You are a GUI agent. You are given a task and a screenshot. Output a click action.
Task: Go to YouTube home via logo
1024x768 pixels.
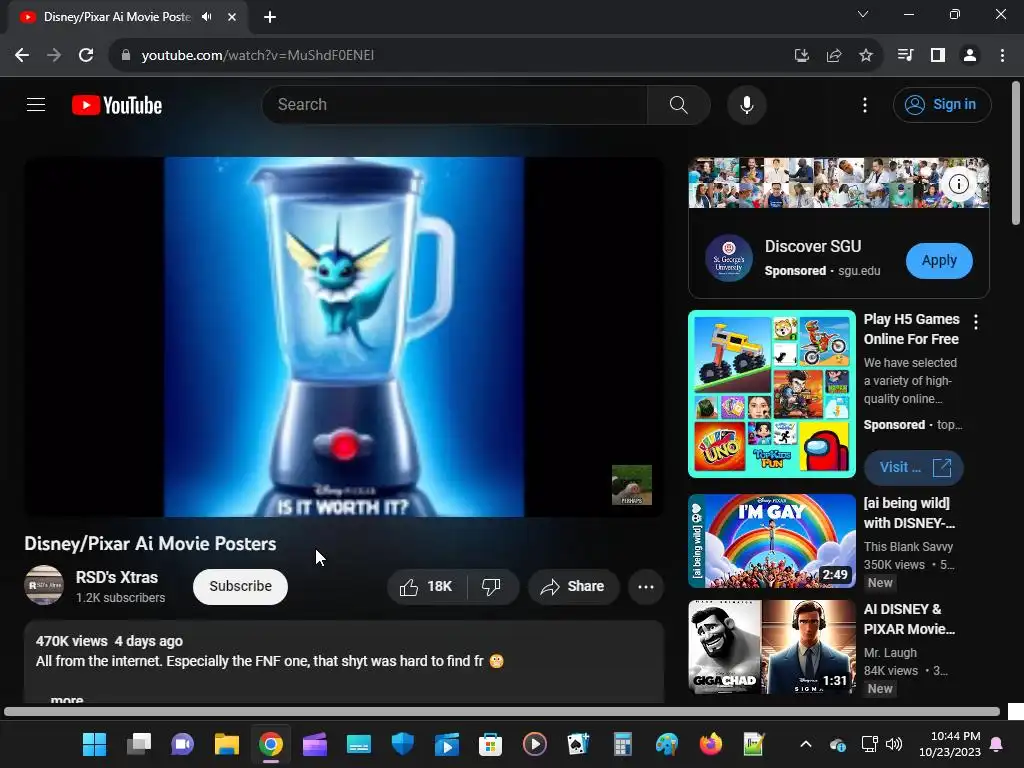(117, 105)
